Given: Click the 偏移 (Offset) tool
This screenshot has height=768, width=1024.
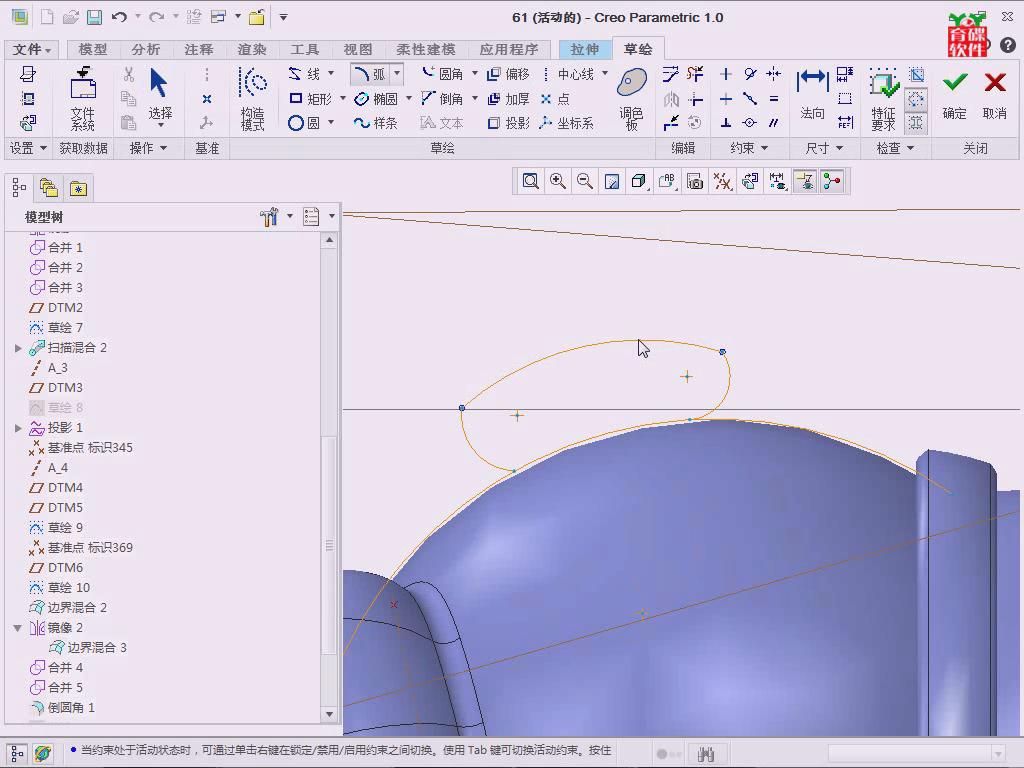Looking at the screenshot, I should point(509,74).
